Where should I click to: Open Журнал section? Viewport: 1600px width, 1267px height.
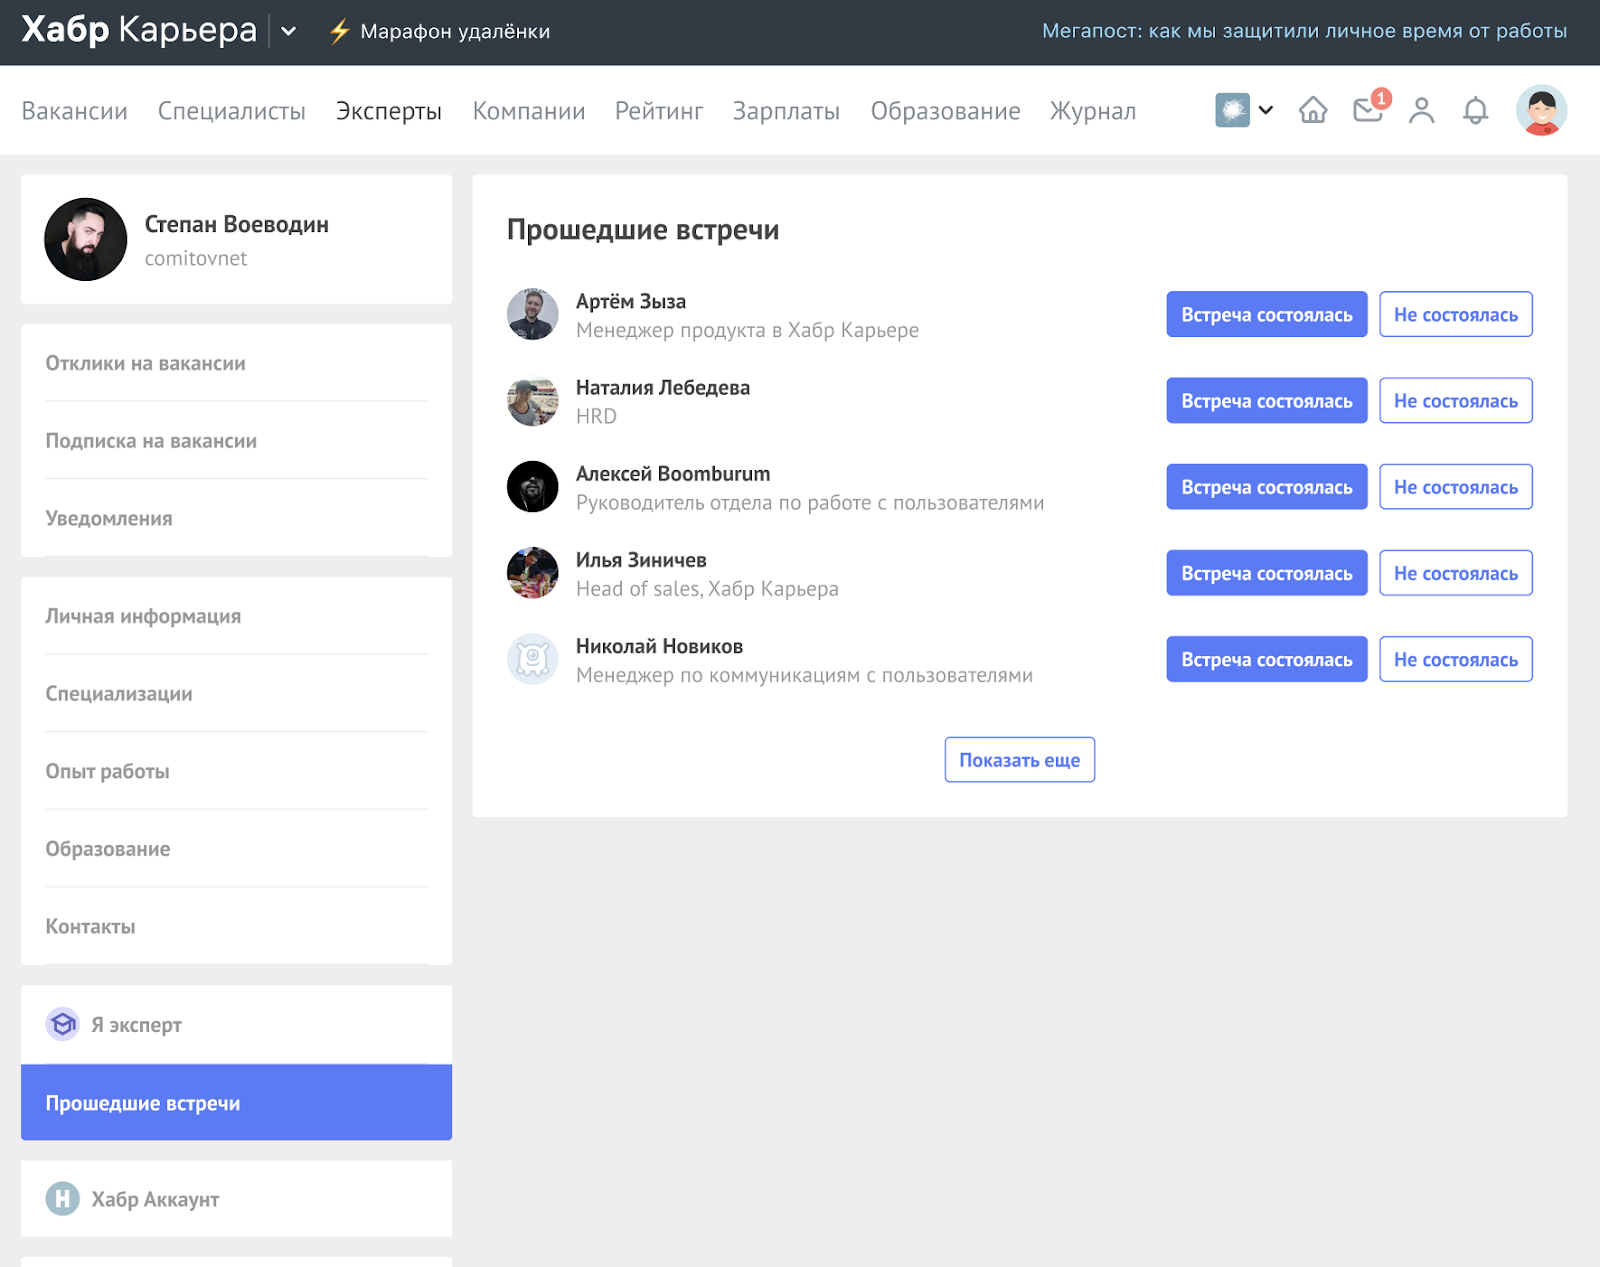(x=1093, y=111)
